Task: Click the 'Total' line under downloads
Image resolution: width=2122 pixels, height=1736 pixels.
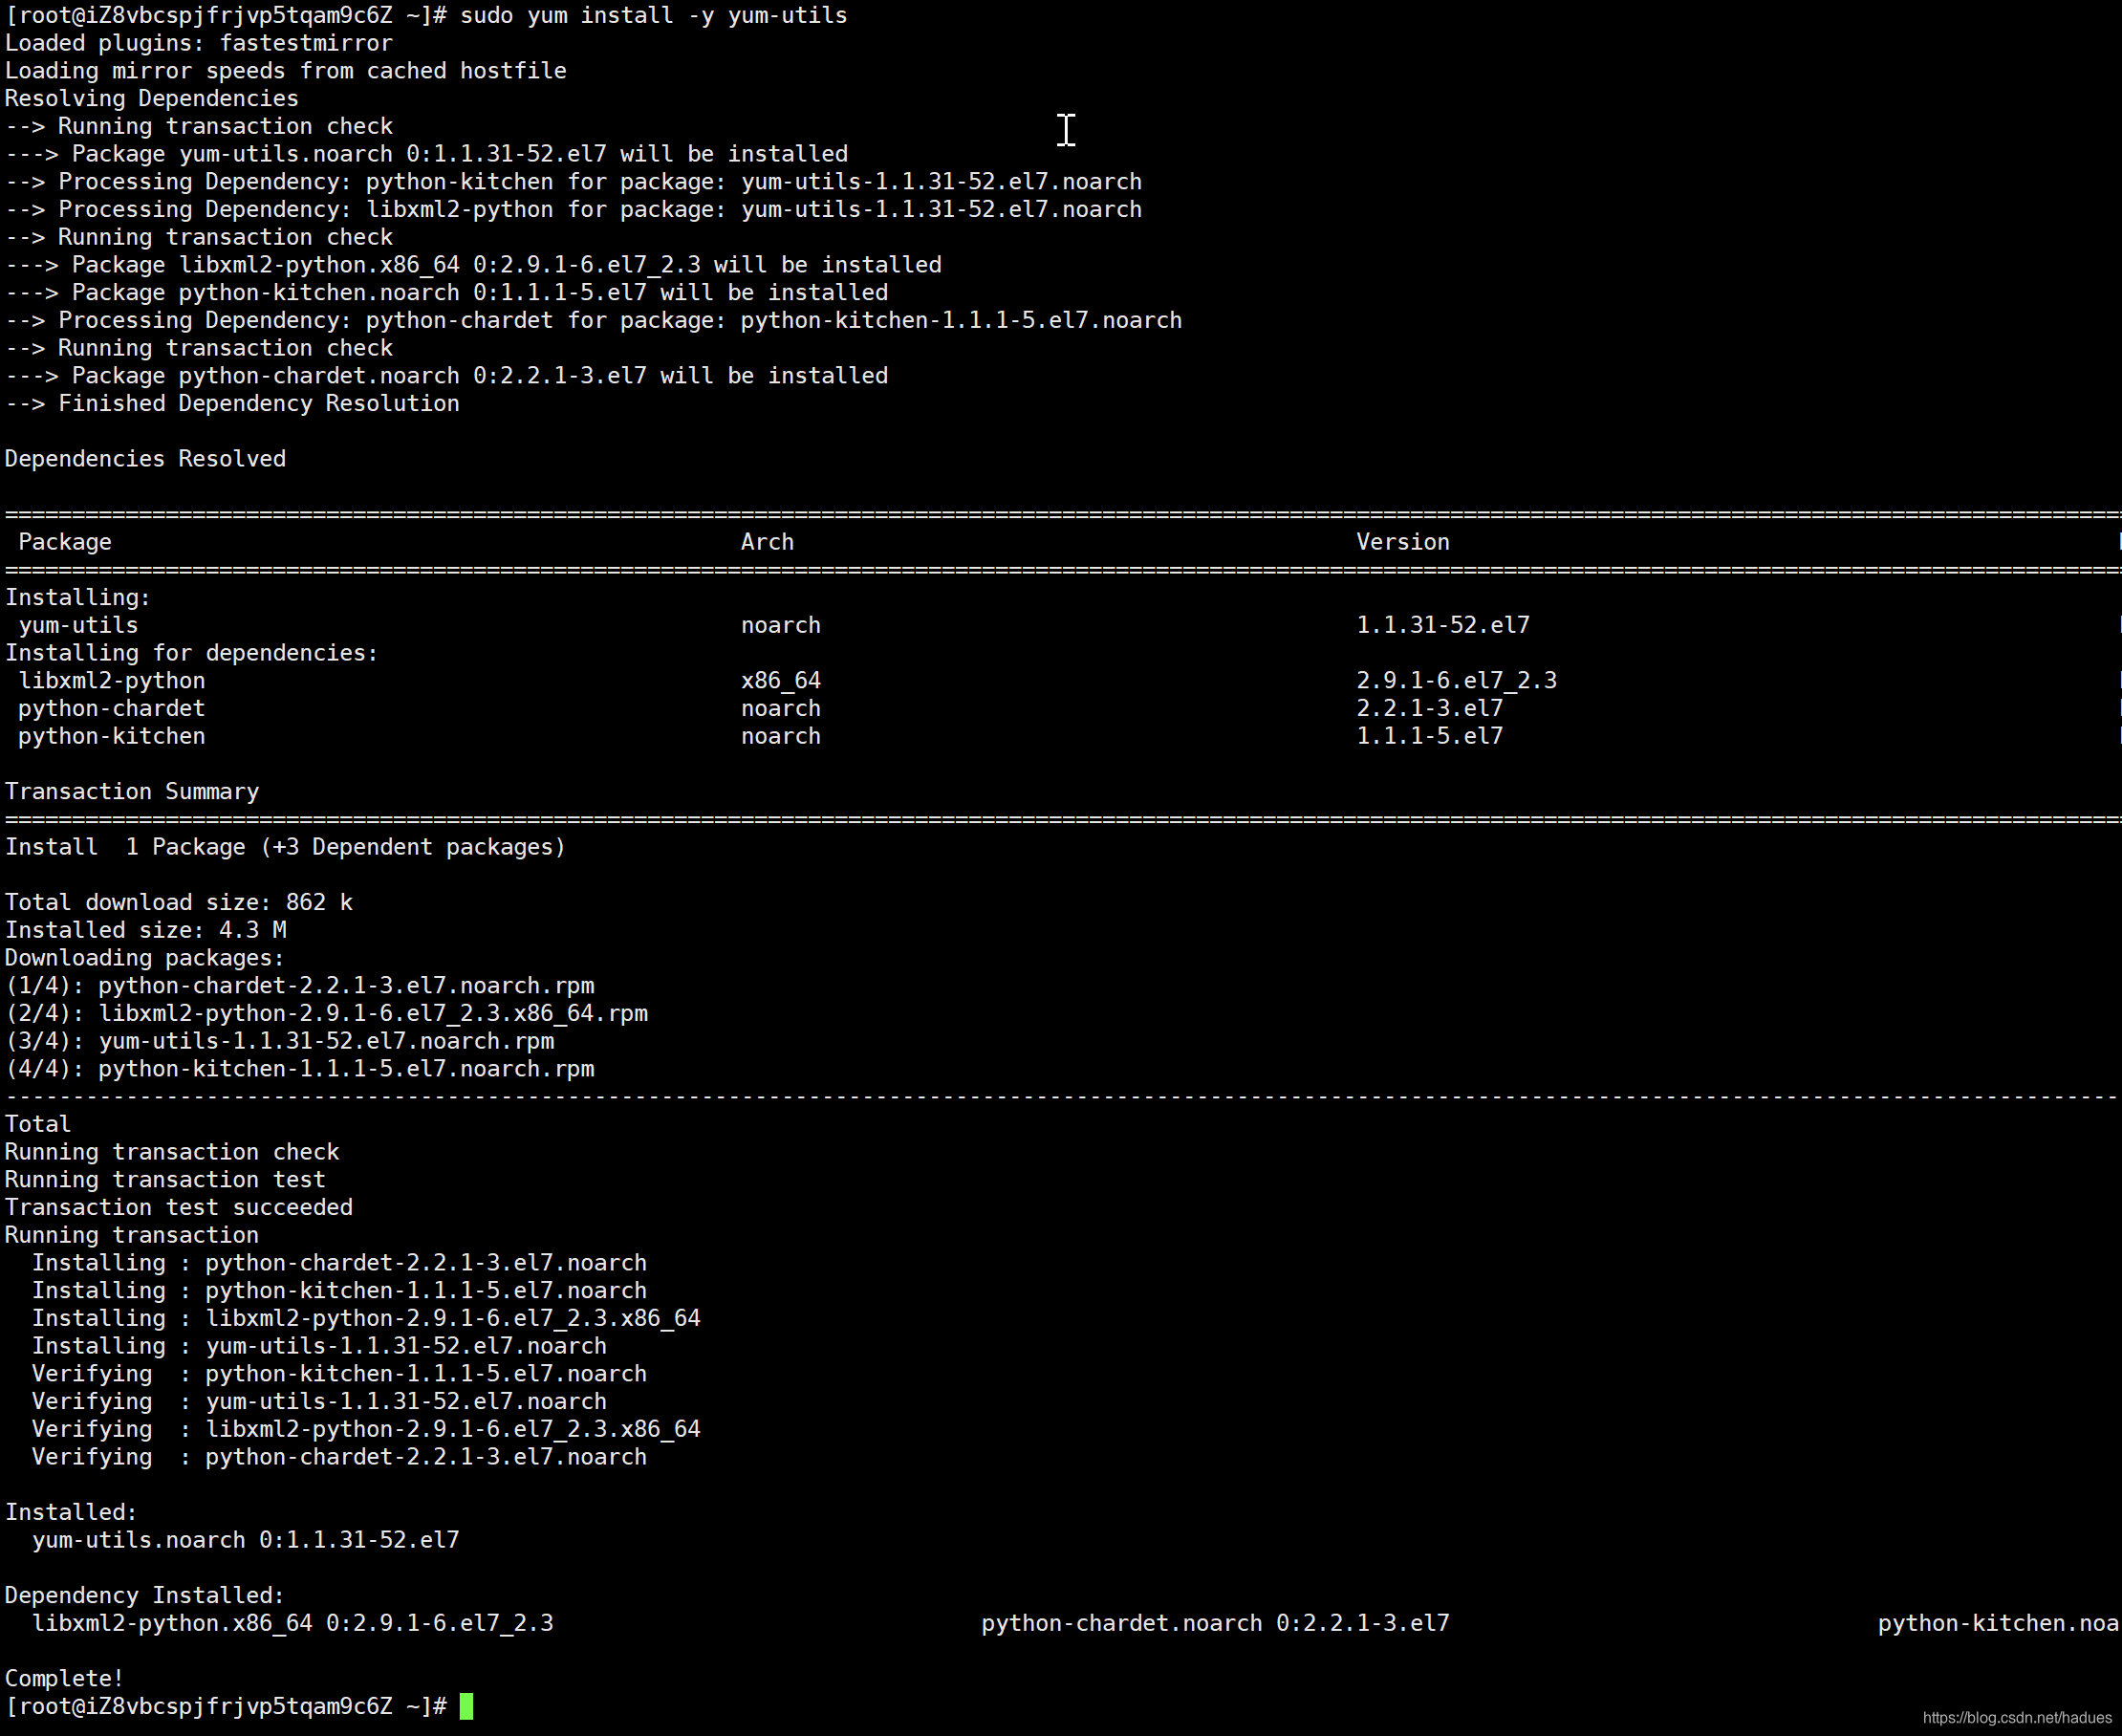Action: [x=38, y=1125]
